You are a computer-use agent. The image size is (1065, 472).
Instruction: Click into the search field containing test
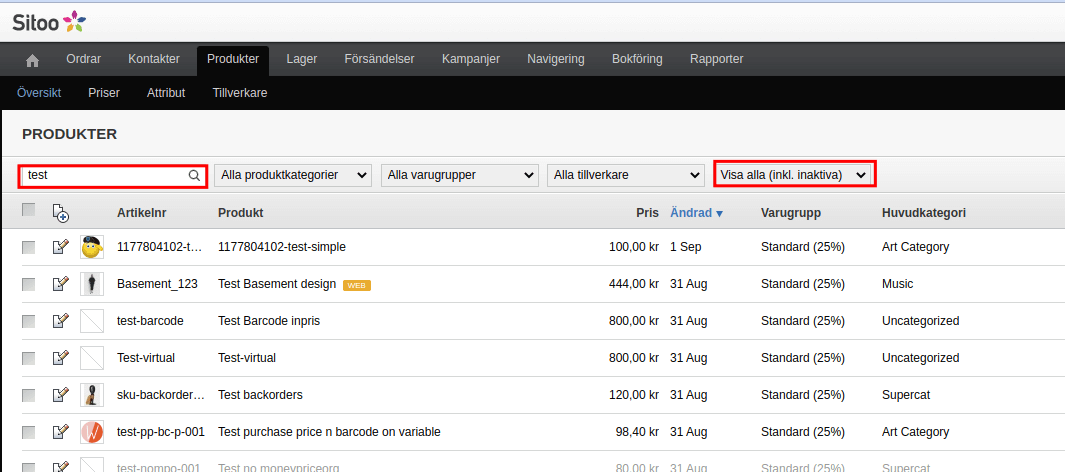pos(105,175)
